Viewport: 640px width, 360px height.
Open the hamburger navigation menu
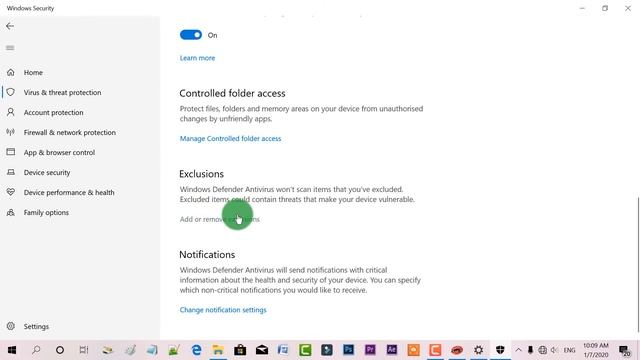point(10,48)
